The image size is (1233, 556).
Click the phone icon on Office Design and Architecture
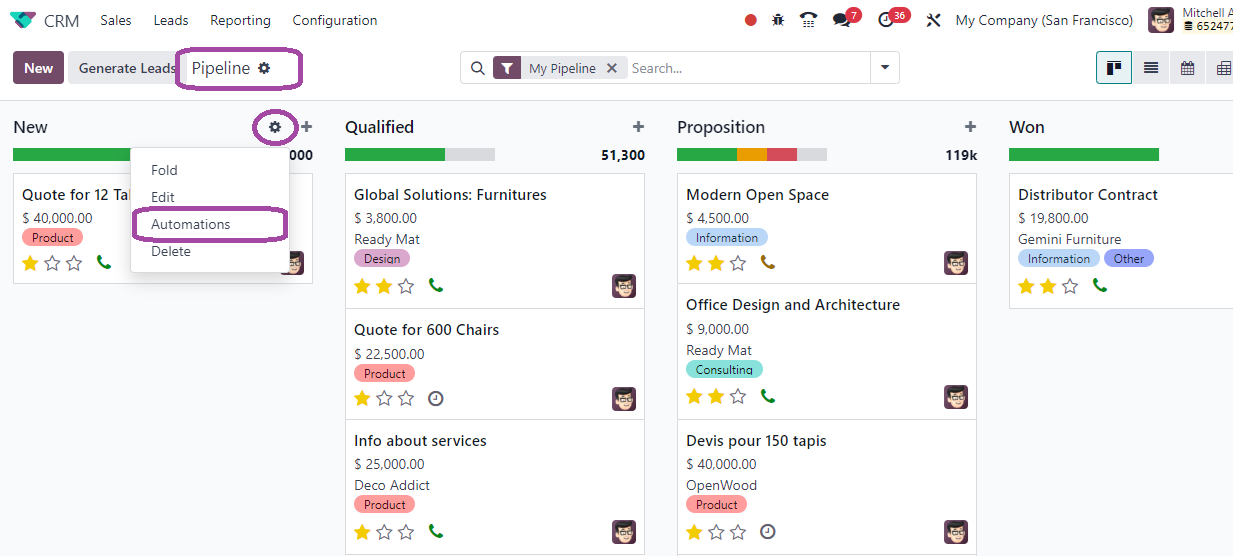pyautogui.click(x=767, y=396)
